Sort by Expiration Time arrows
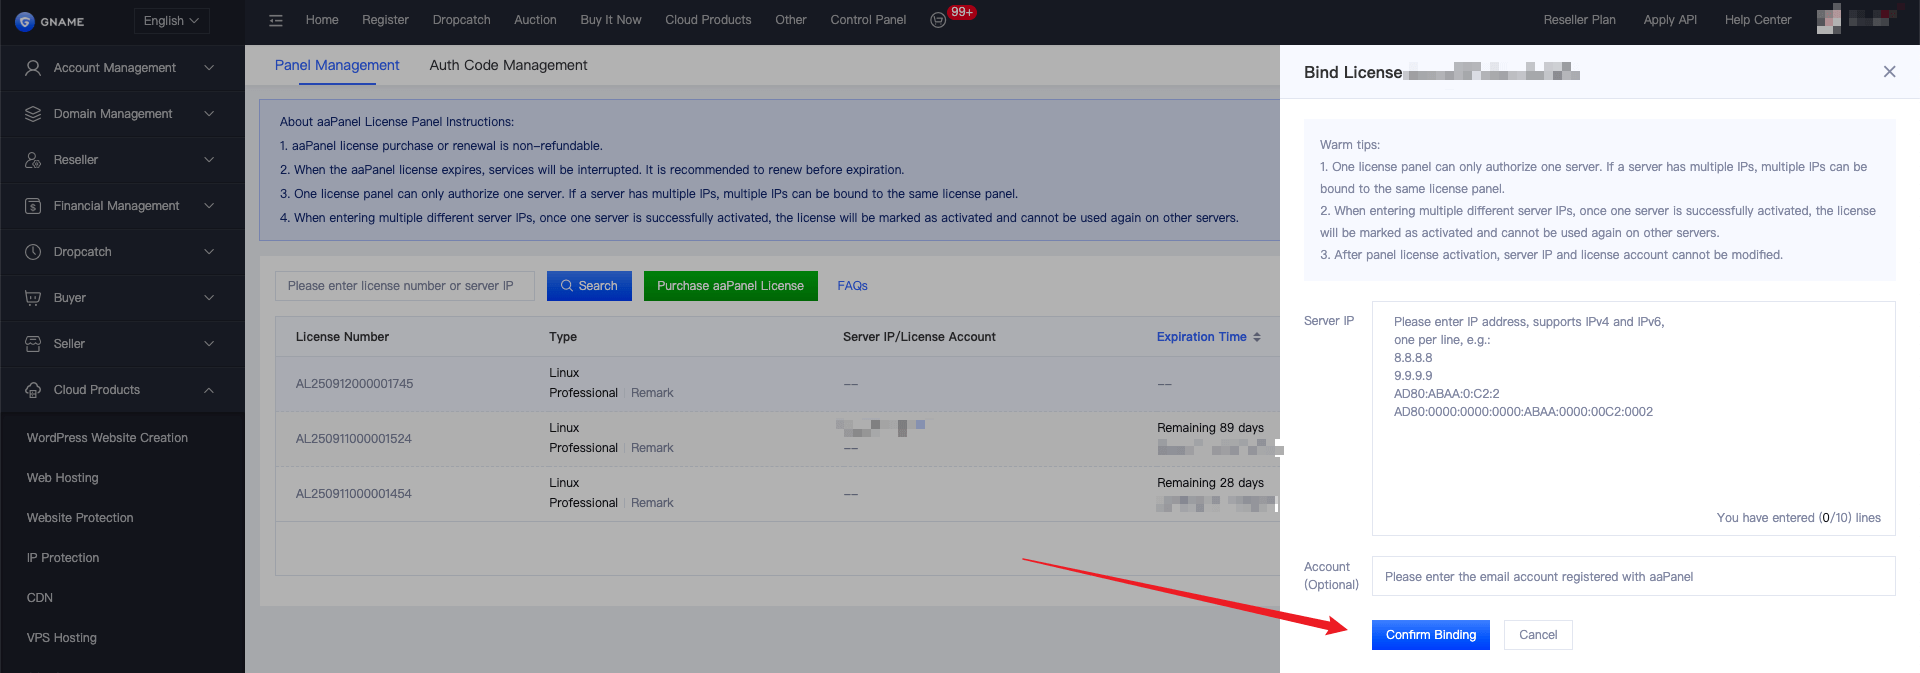Image resolution: width=1920 pixels, height=673 pixels. [x=1257, y=337]
